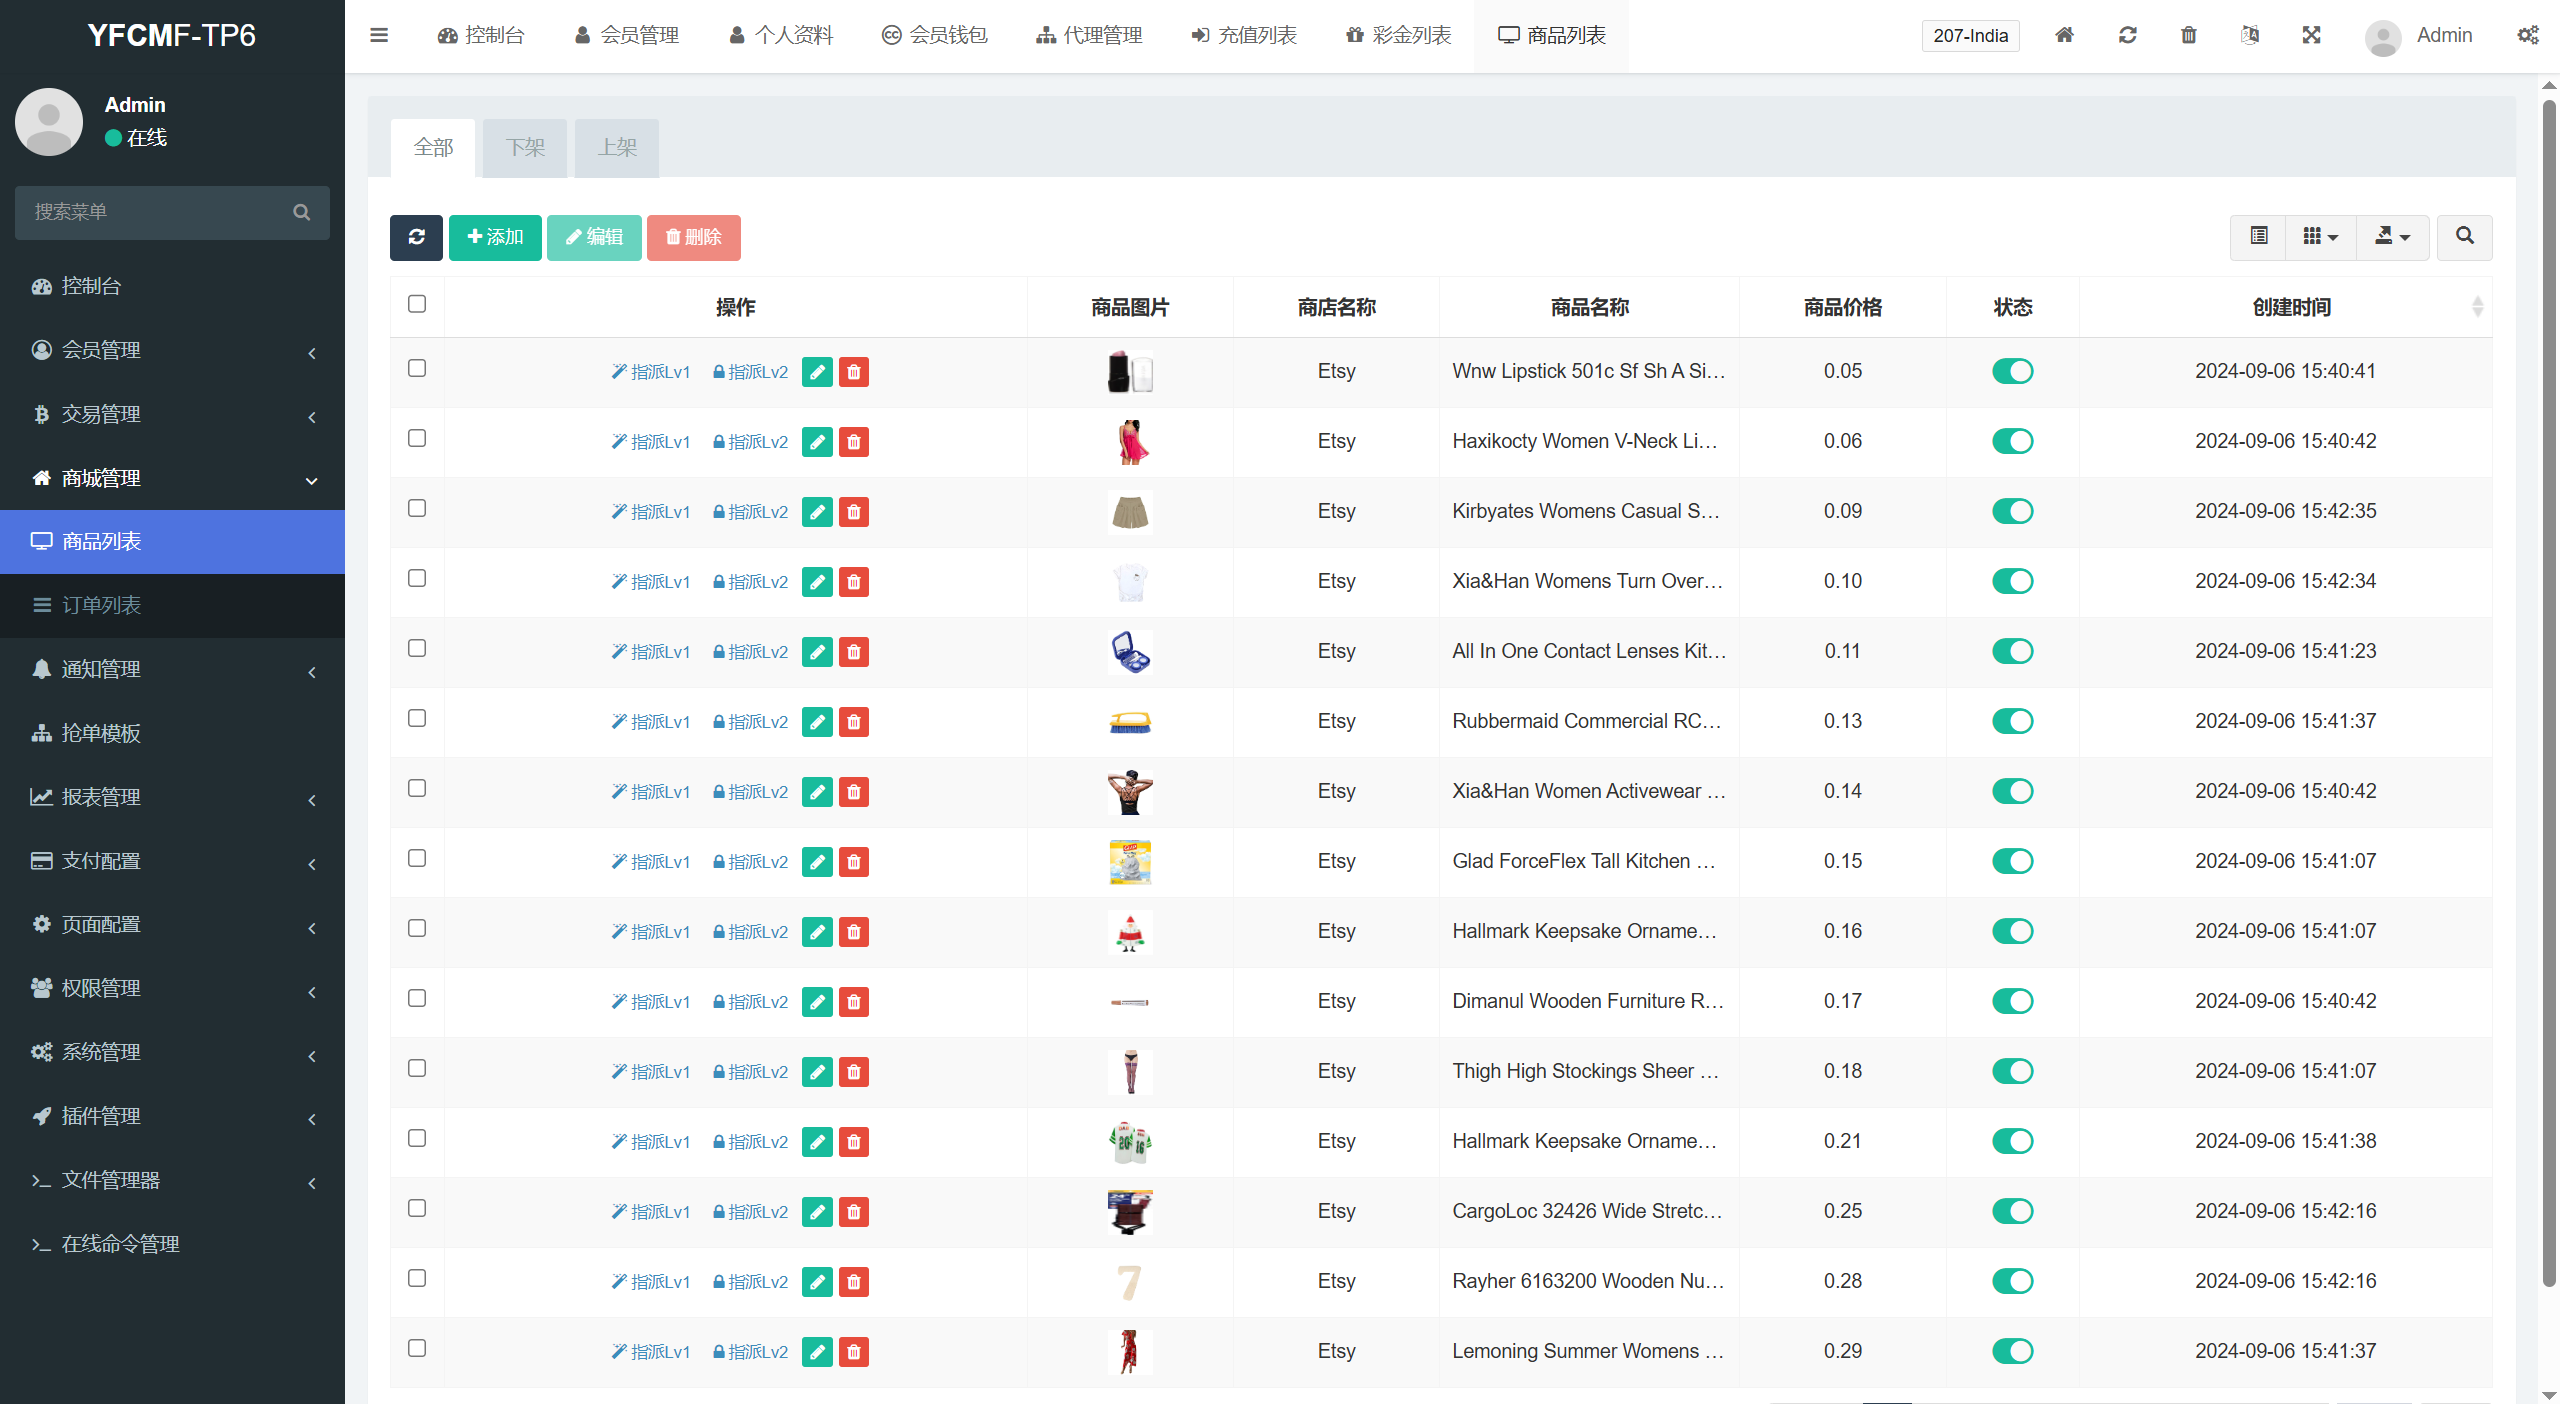Screen dimensions: 2560x1404
Task: Click the 搜索菜单 search field
Action: pos(160,212)
